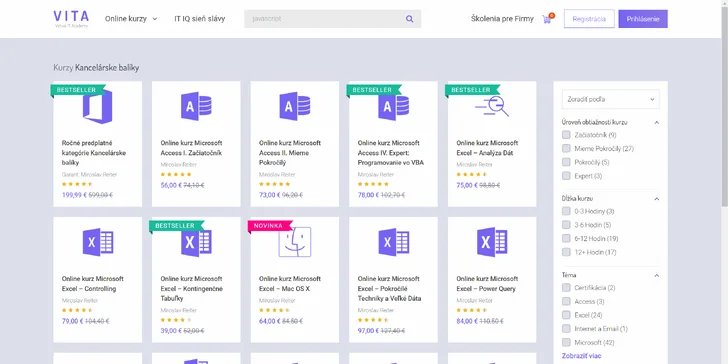Click the Excel icon on the Excel Controlling card

click(98, 242)
